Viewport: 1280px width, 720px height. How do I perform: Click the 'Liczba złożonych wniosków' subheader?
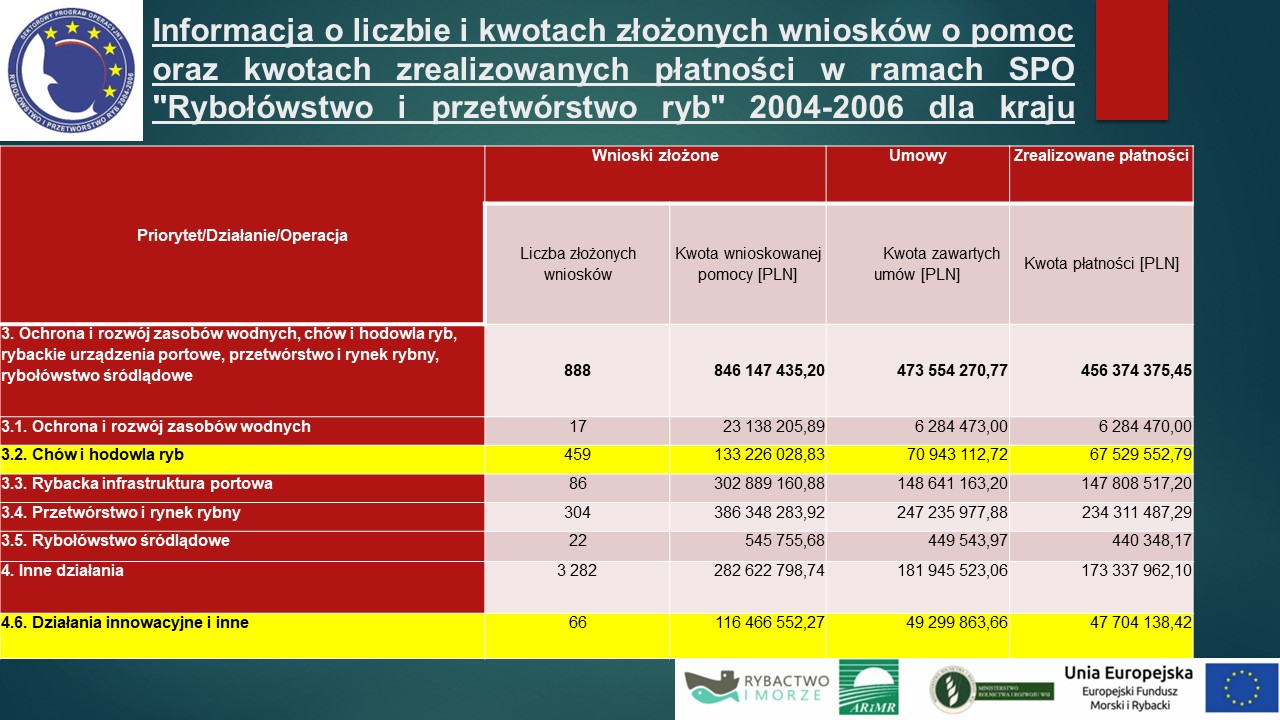(577, 264)
